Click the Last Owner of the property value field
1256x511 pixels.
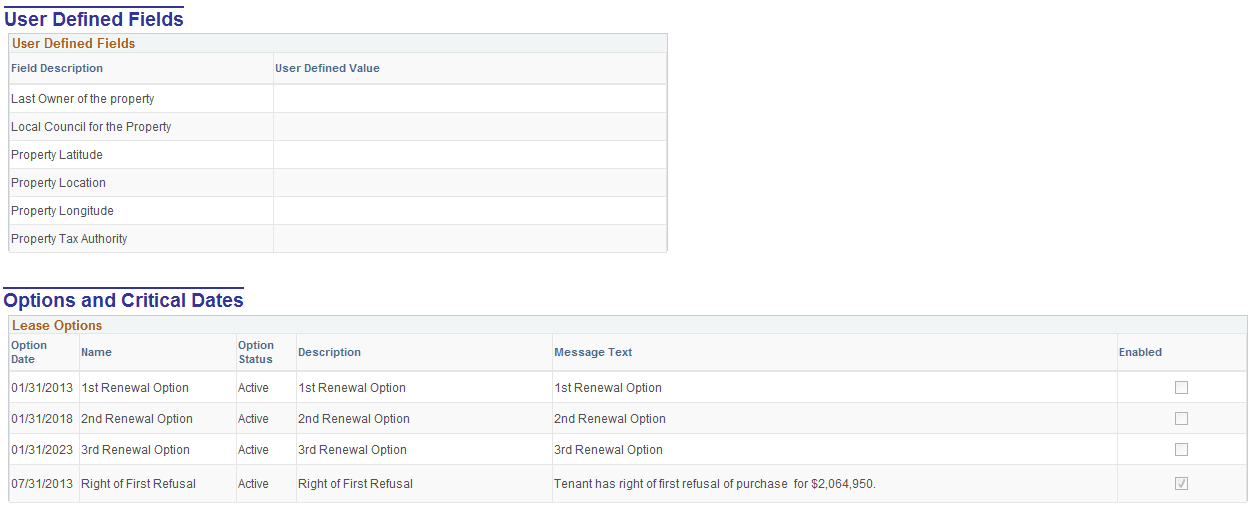(470, 99)
